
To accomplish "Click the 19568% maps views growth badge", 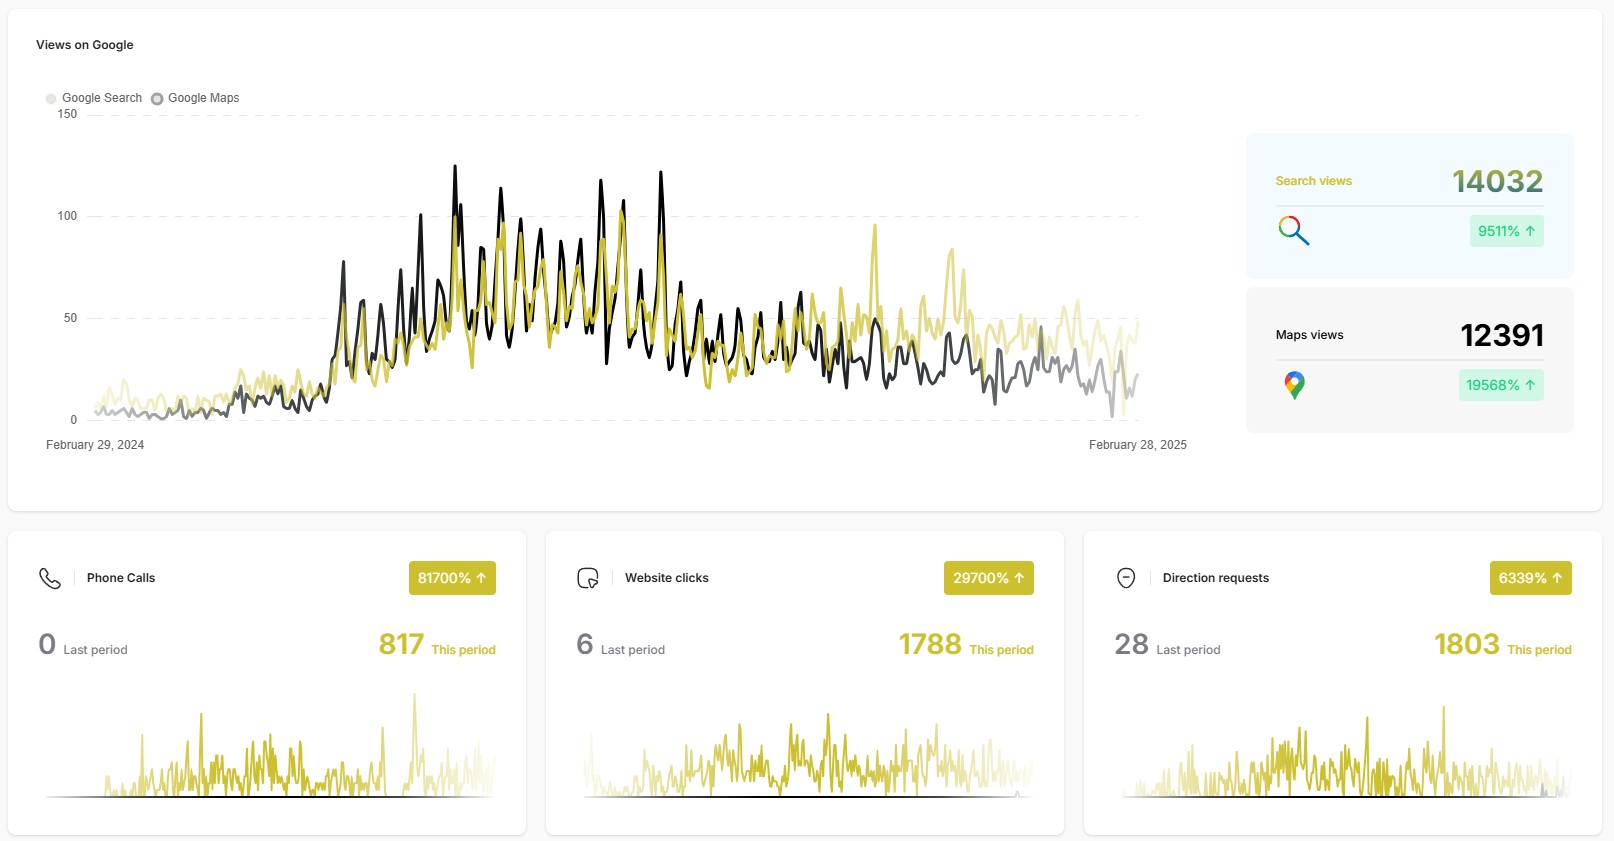I will [x=1500, y=385].
